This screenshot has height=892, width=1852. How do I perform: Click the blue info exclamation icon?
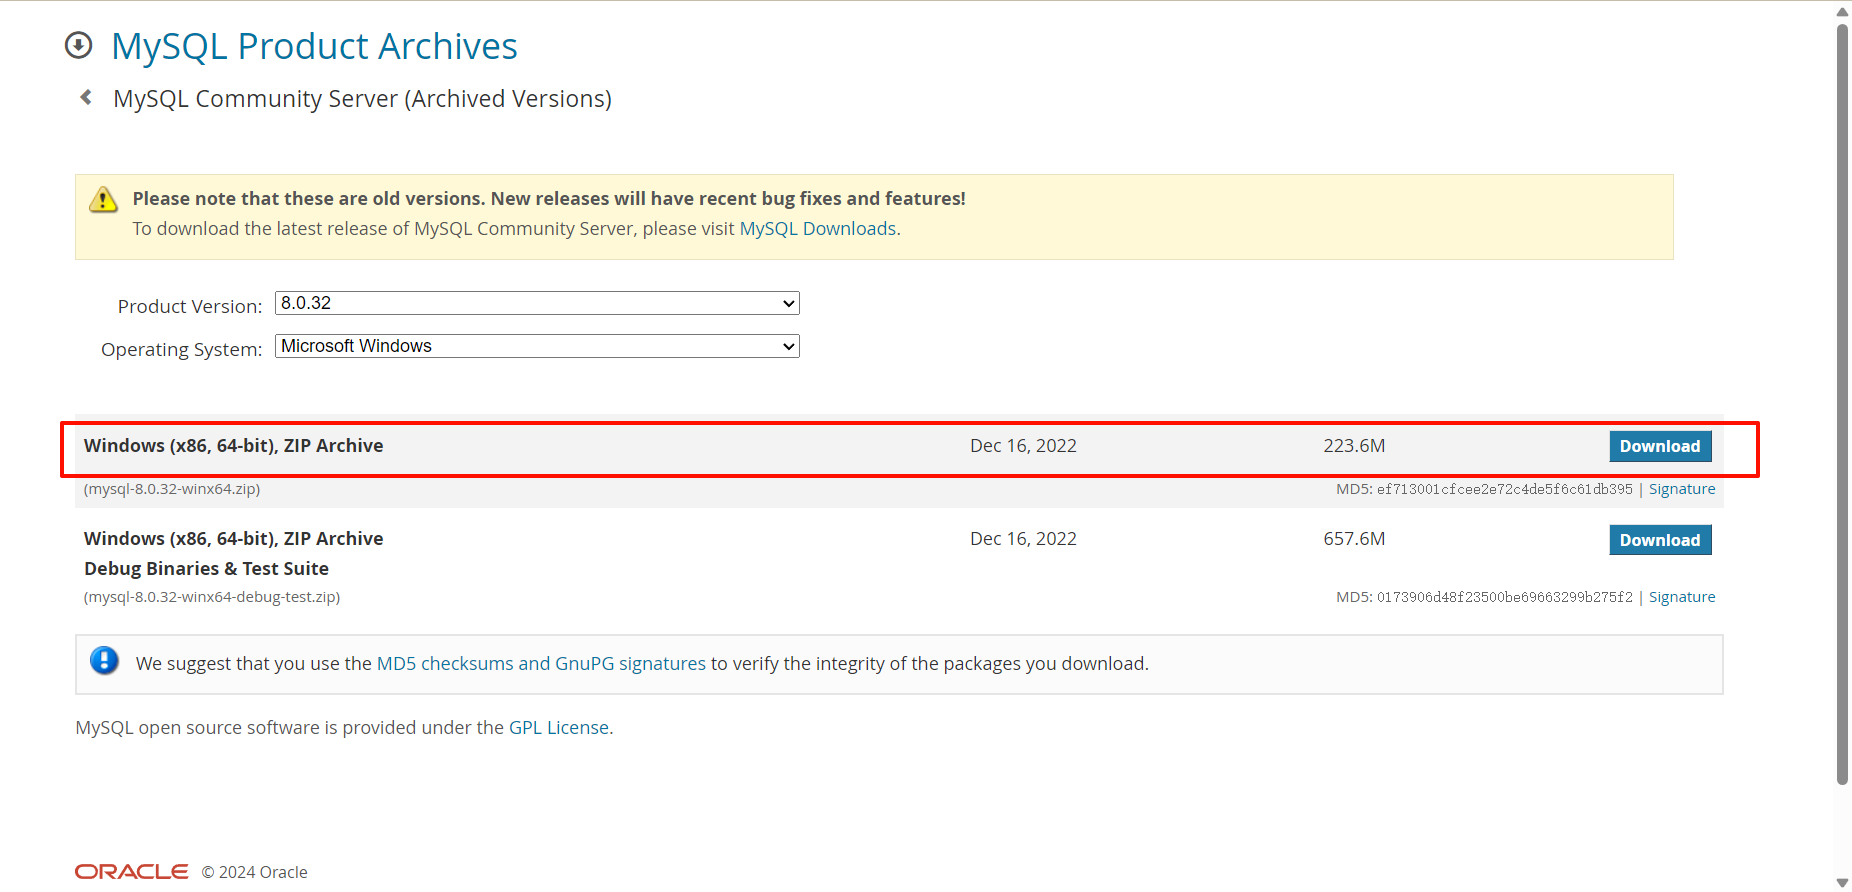click(x=104, y=661)
